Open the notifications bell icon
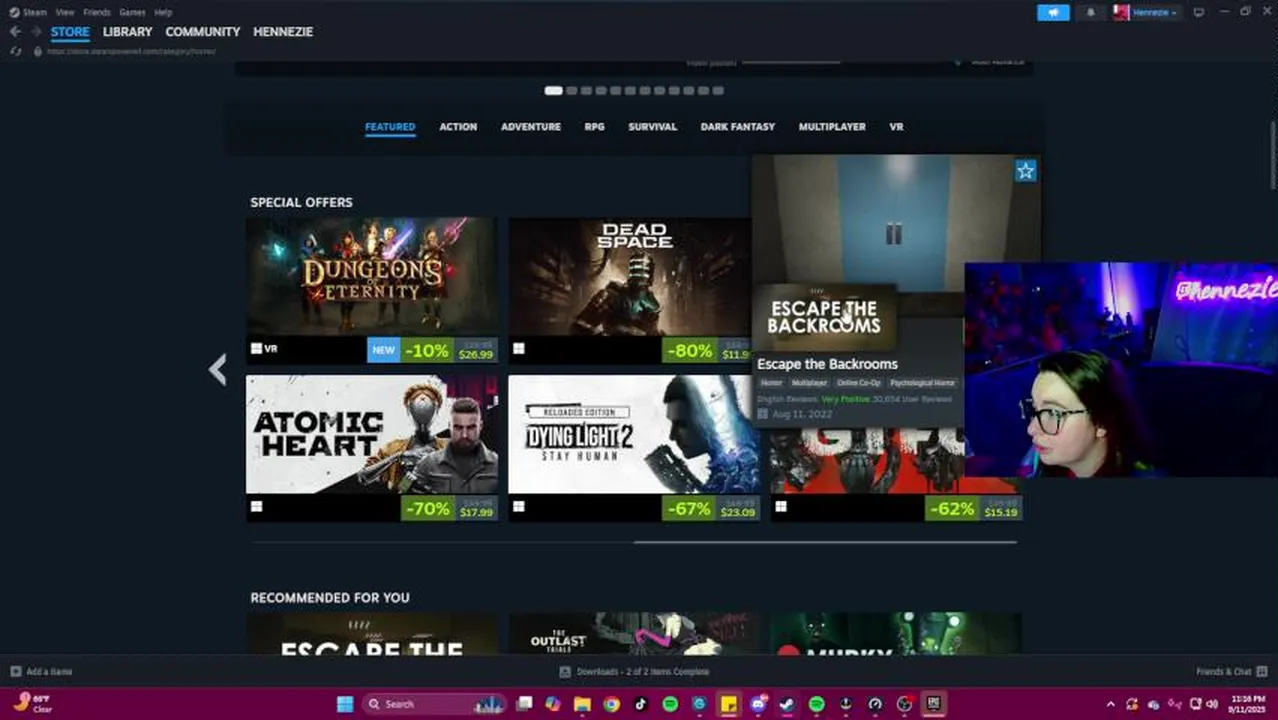The image size is (1278, 720). coord(1090,12)
